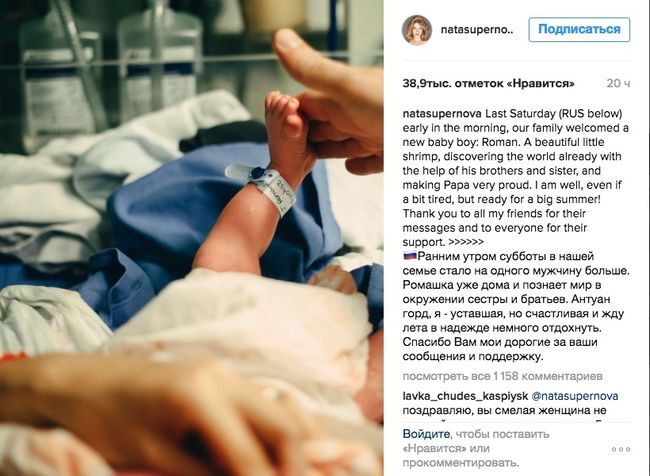The image size is (650, 476).
Task: Open lavka_chudes_kaspiysk commenter profile
Action: (x=465, y=396)
